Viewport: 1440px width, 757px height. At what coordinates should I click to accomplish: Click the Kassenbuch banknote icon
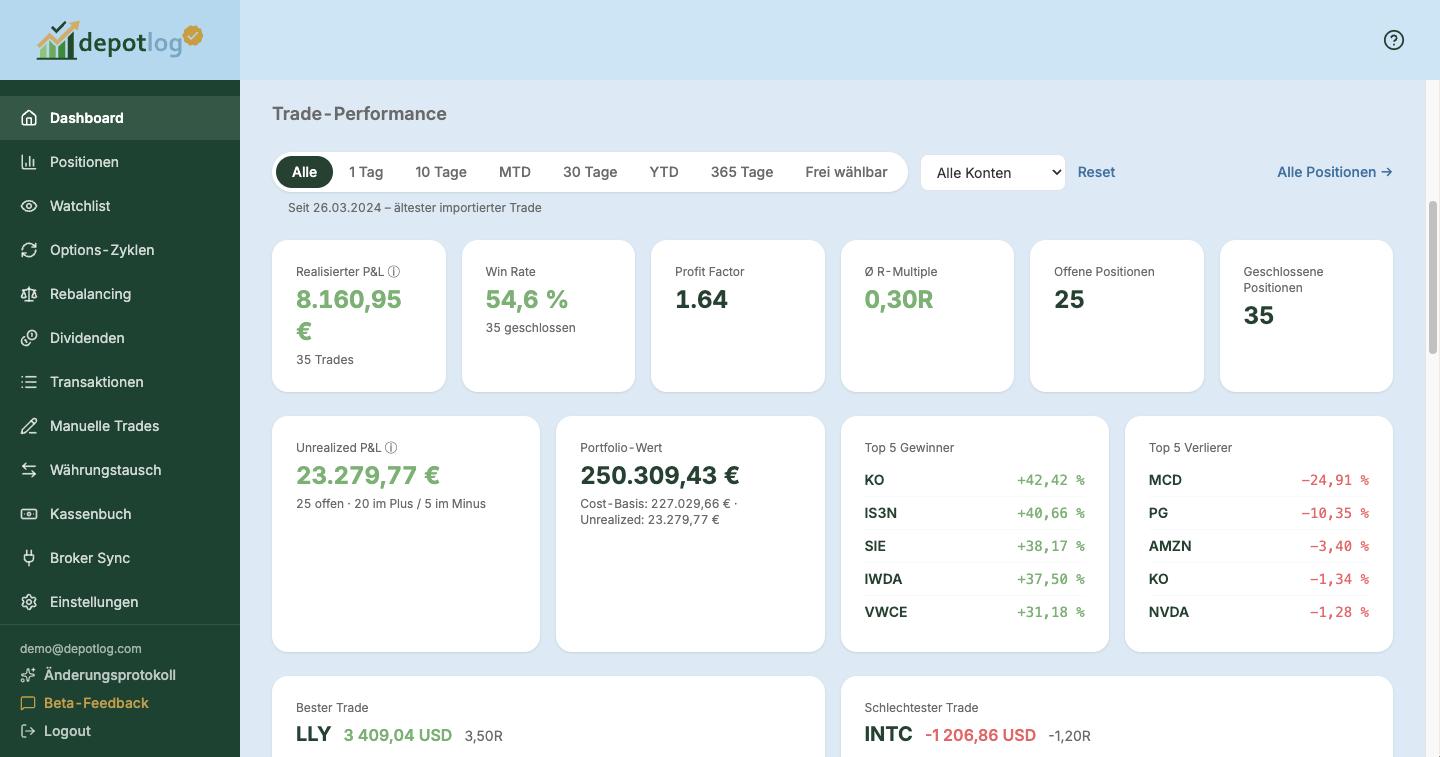pyautogui.click(x=29, y=514)
